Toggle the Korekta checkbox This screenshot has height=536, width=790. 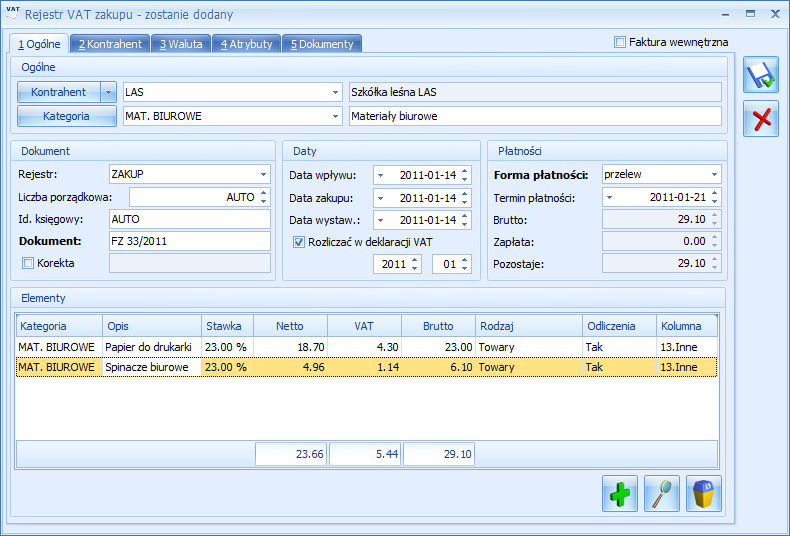click(28, 263)
